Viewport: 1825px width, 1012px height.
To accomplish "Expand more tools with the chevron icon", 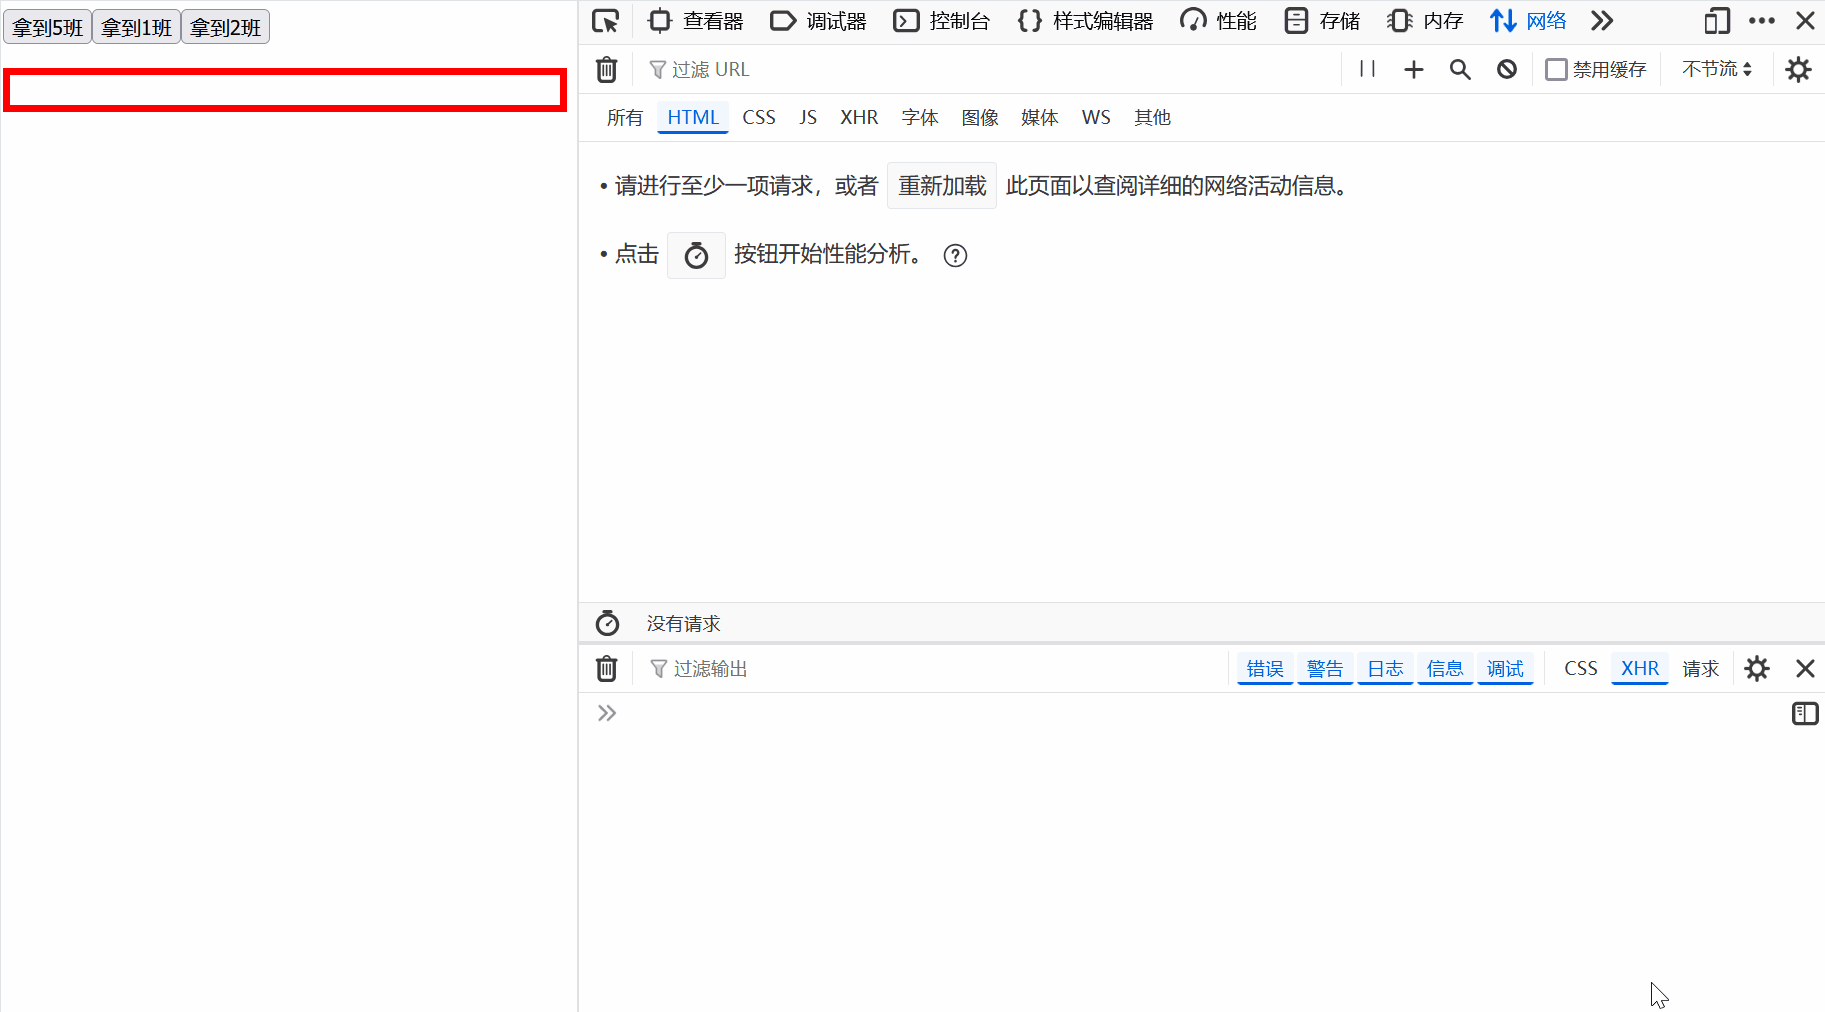I will 1601,20.
